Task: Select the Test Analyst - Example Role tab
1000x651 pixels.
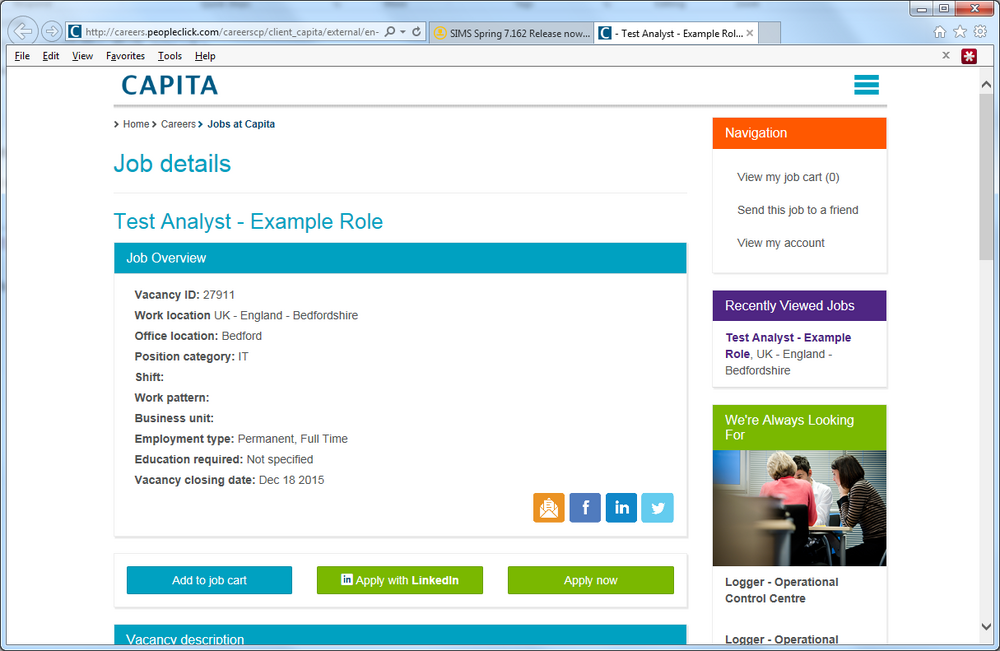Action: click(x=676, y=33)
